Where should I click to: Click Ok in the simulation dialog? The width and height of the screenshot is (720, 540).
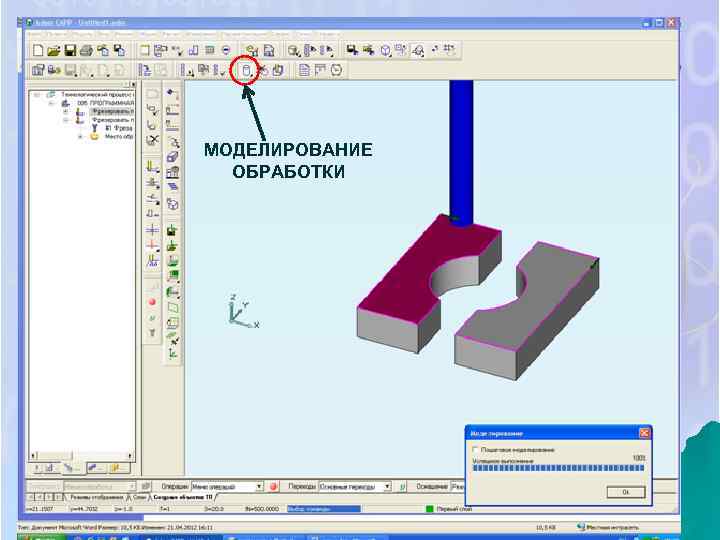click(x=626, y=492)
